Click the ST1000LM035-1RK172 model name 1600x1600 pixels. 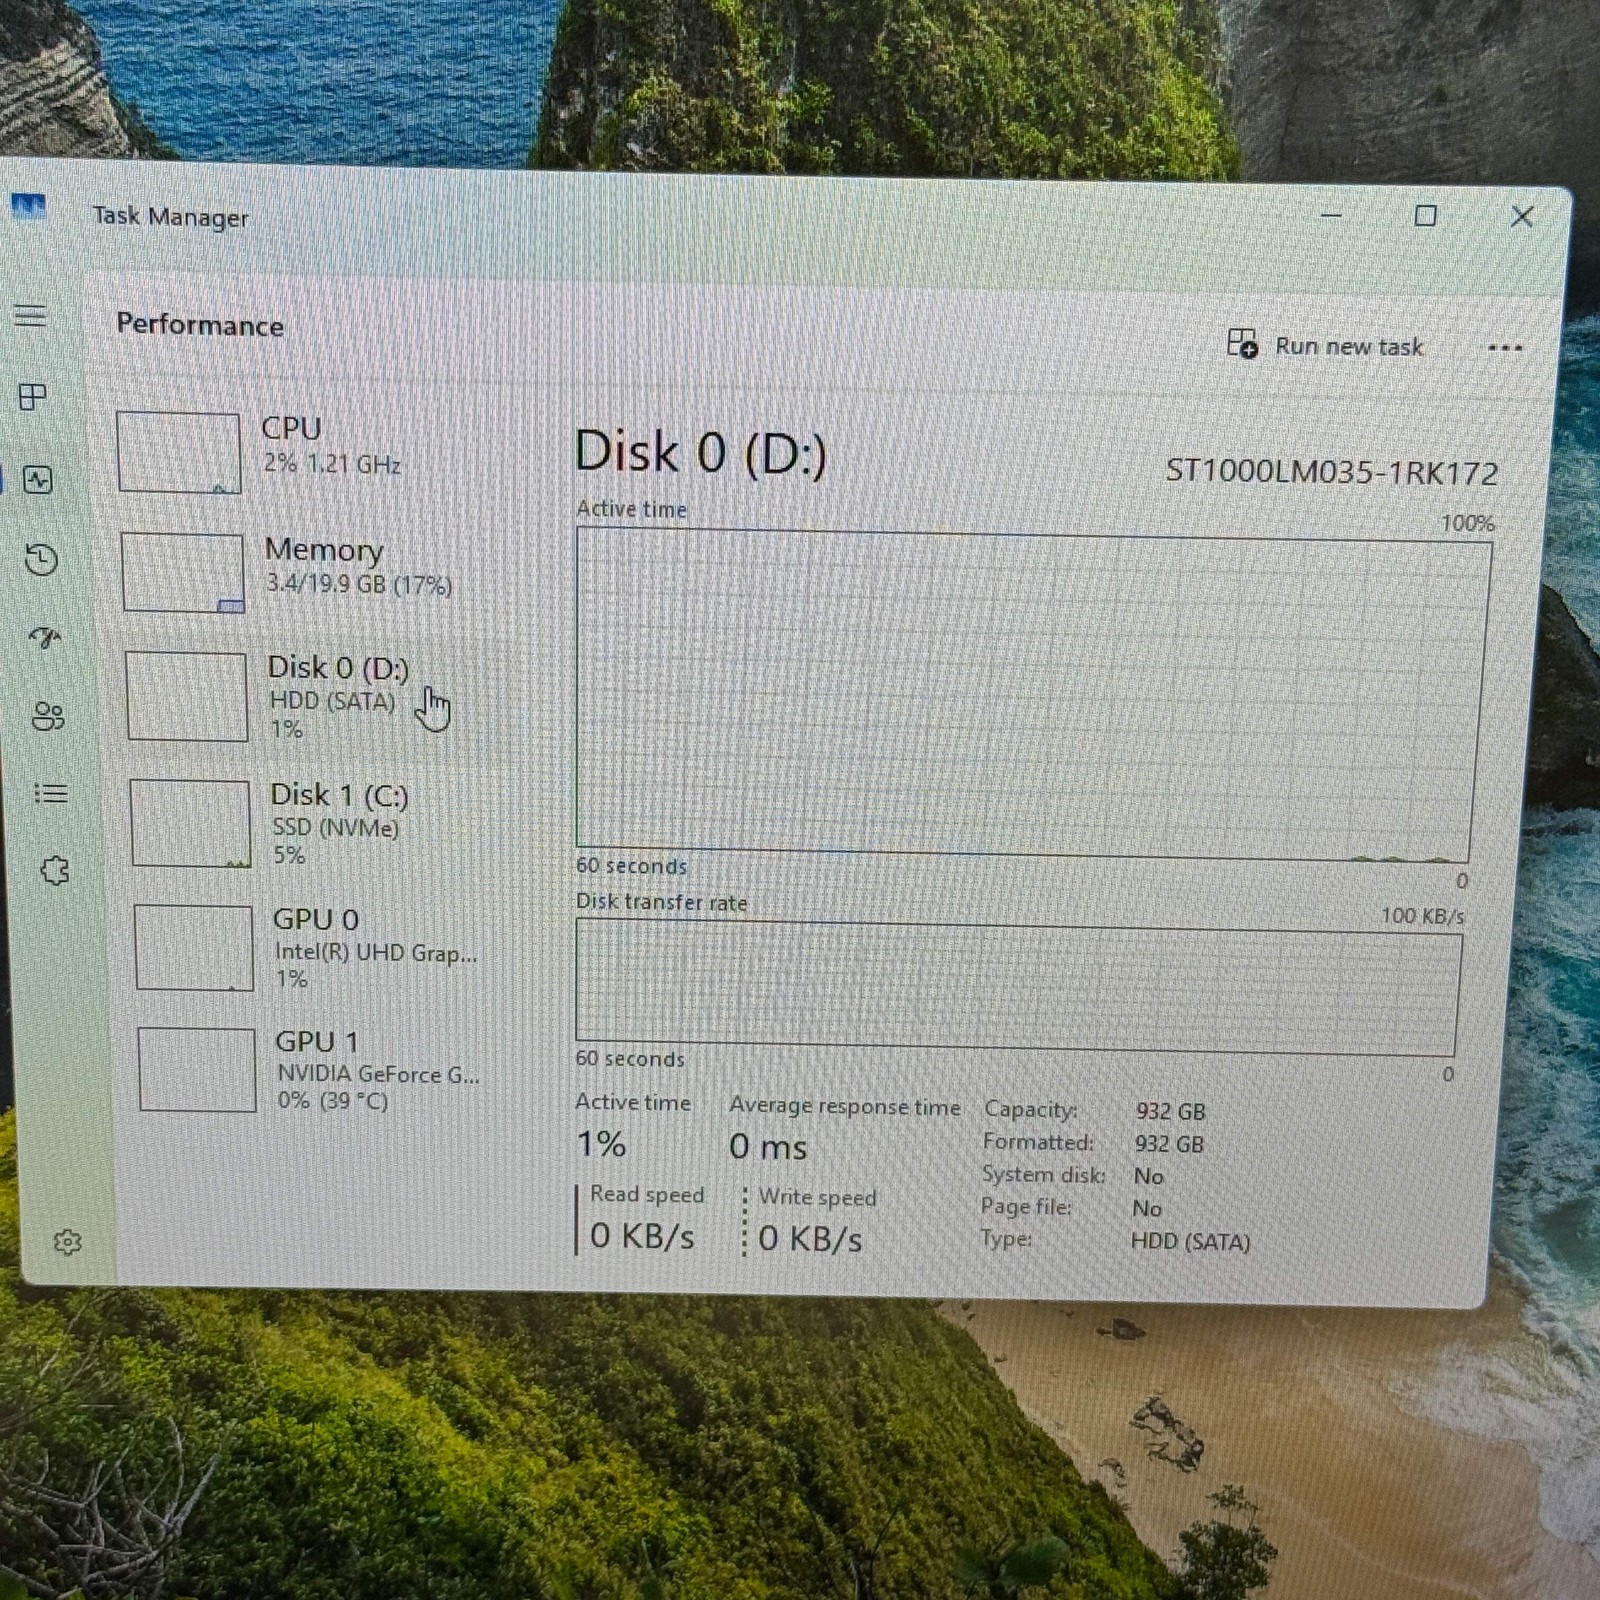click(1332, 471)
